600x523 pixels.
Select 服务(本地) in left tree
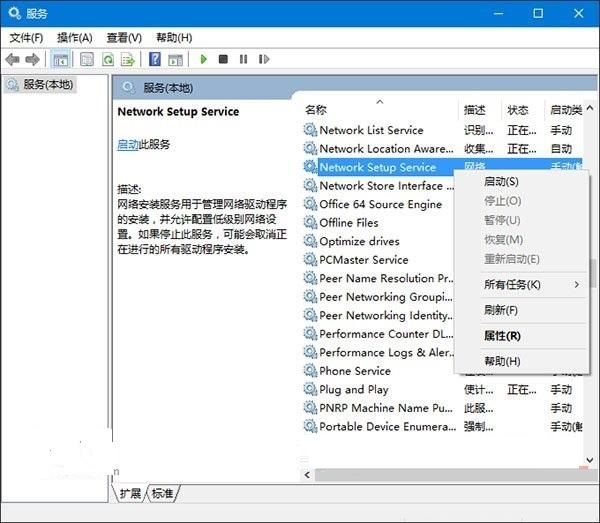[47, 85]
